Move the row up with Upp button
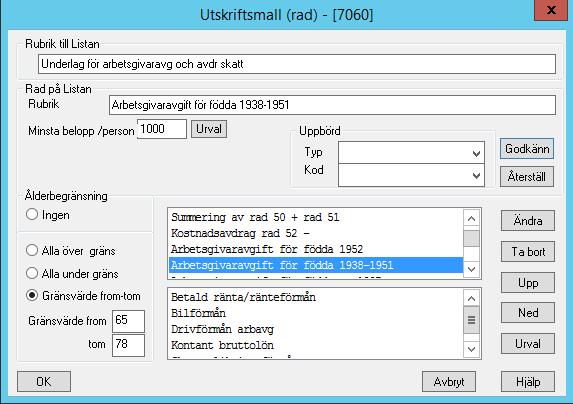The image size is (573, 404). (528, 283)
